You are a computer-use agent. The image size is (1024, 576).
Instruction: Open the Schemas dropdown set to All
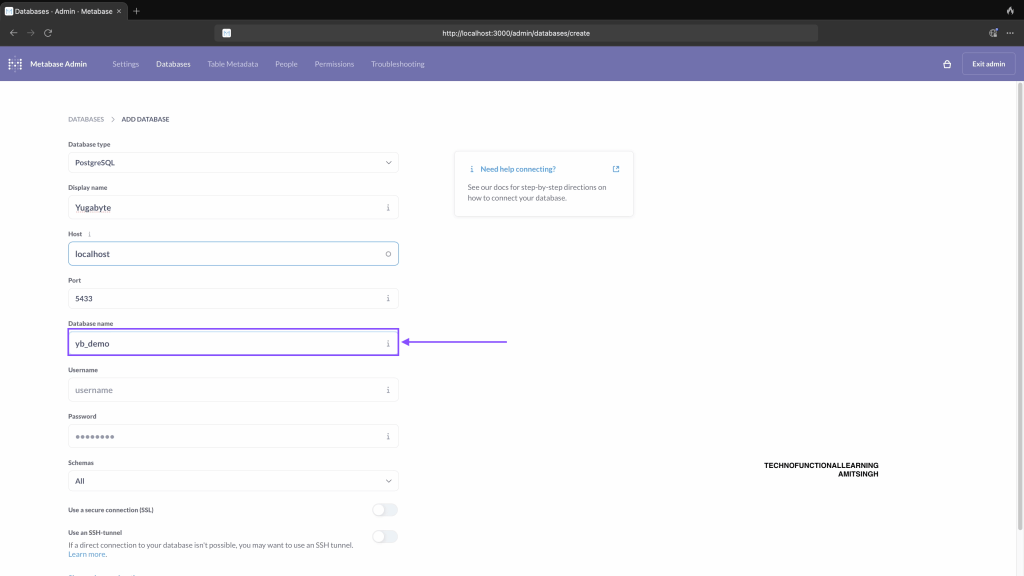point(233,481)
